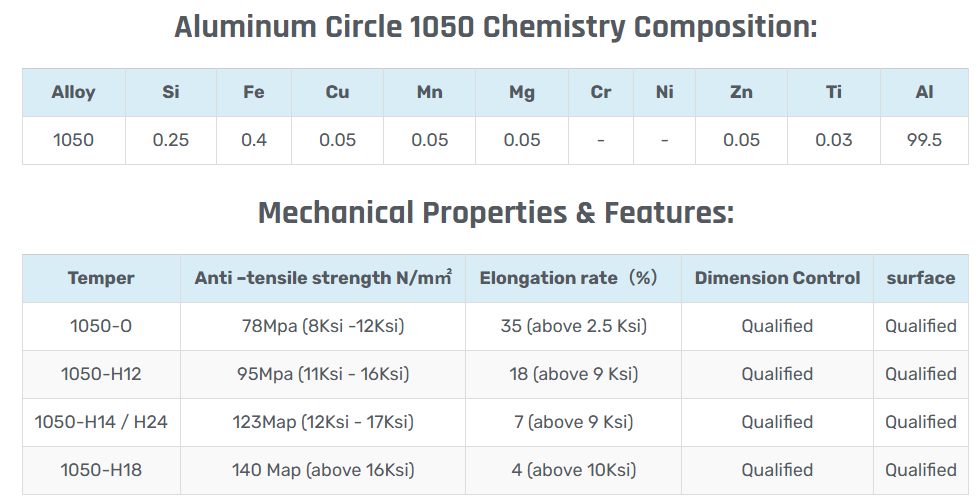Select the Alloy column header
Viewport: 980px width, 501px height.
pos(73,92)
